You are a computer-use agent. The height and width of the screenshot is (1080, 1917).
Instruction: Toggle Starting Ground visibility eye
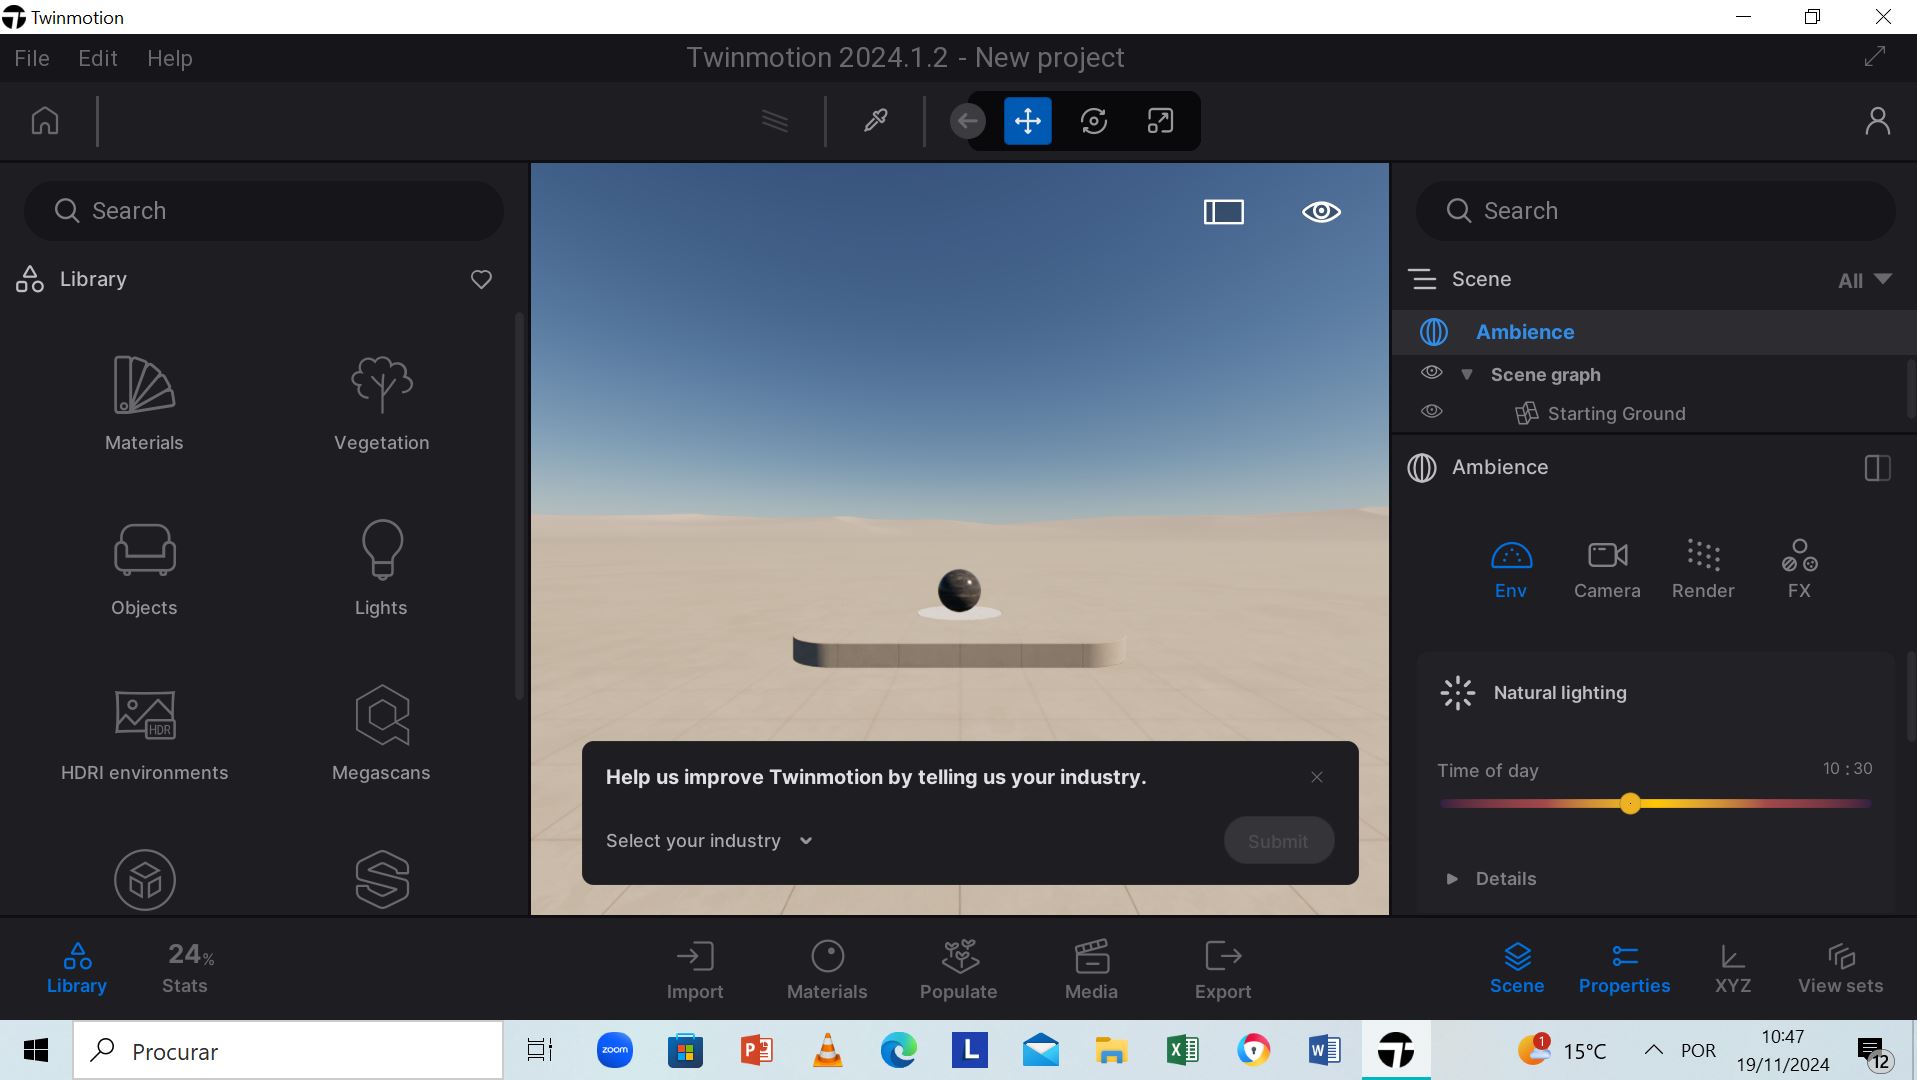click(1432, 412)
